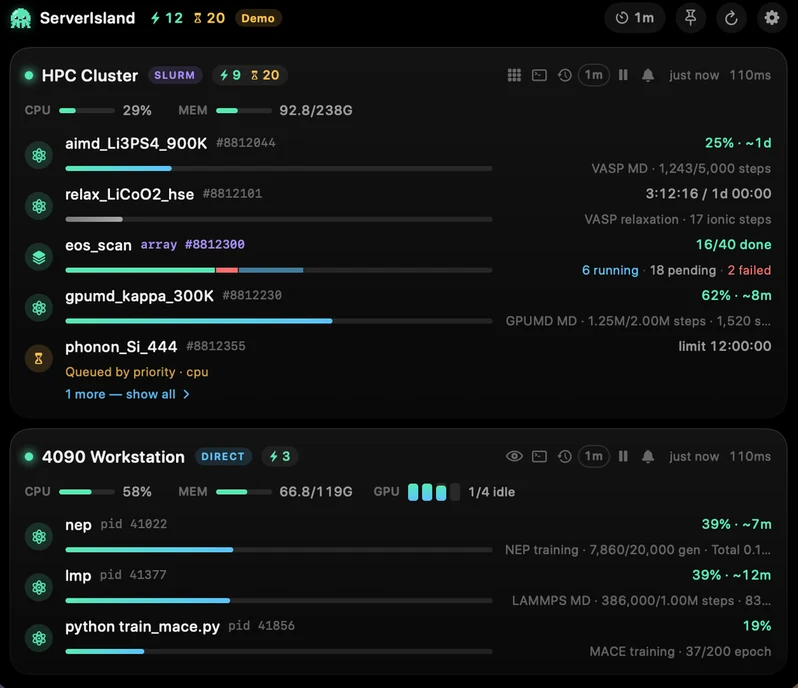Image resolution: width=798 pixels, height=688 pixels.
Task: Open the relax_LiCoO2_hse job
Action: click(398, 206)
